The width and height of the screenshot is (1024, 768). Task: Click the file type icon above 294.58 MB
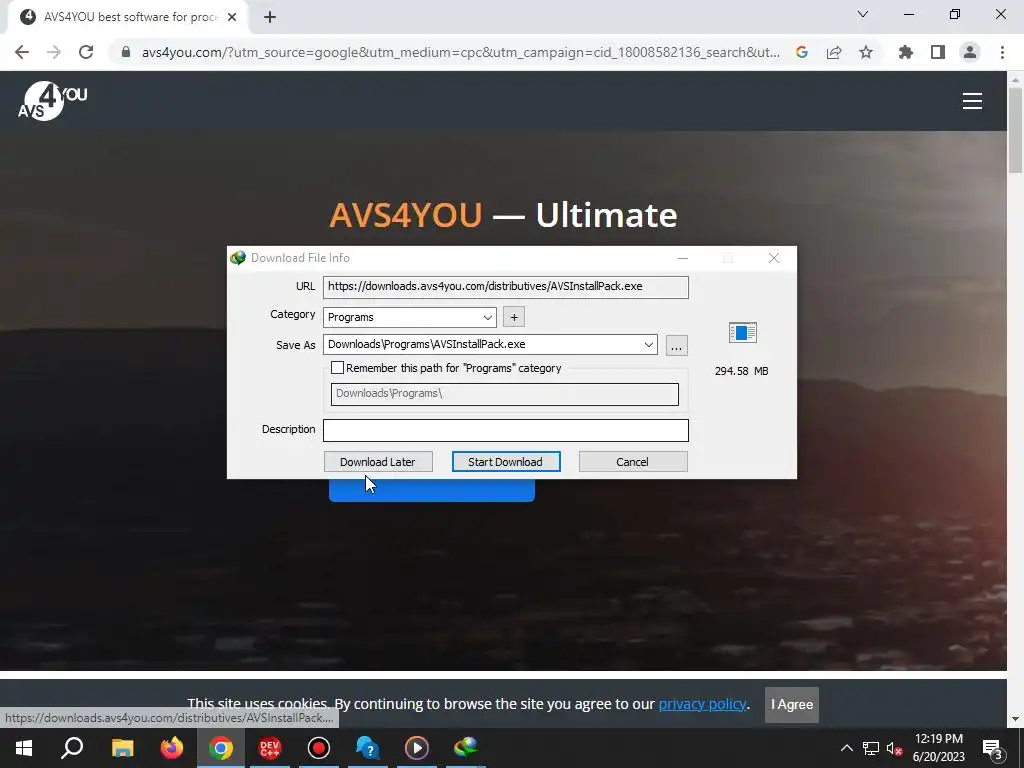[743, 332]
